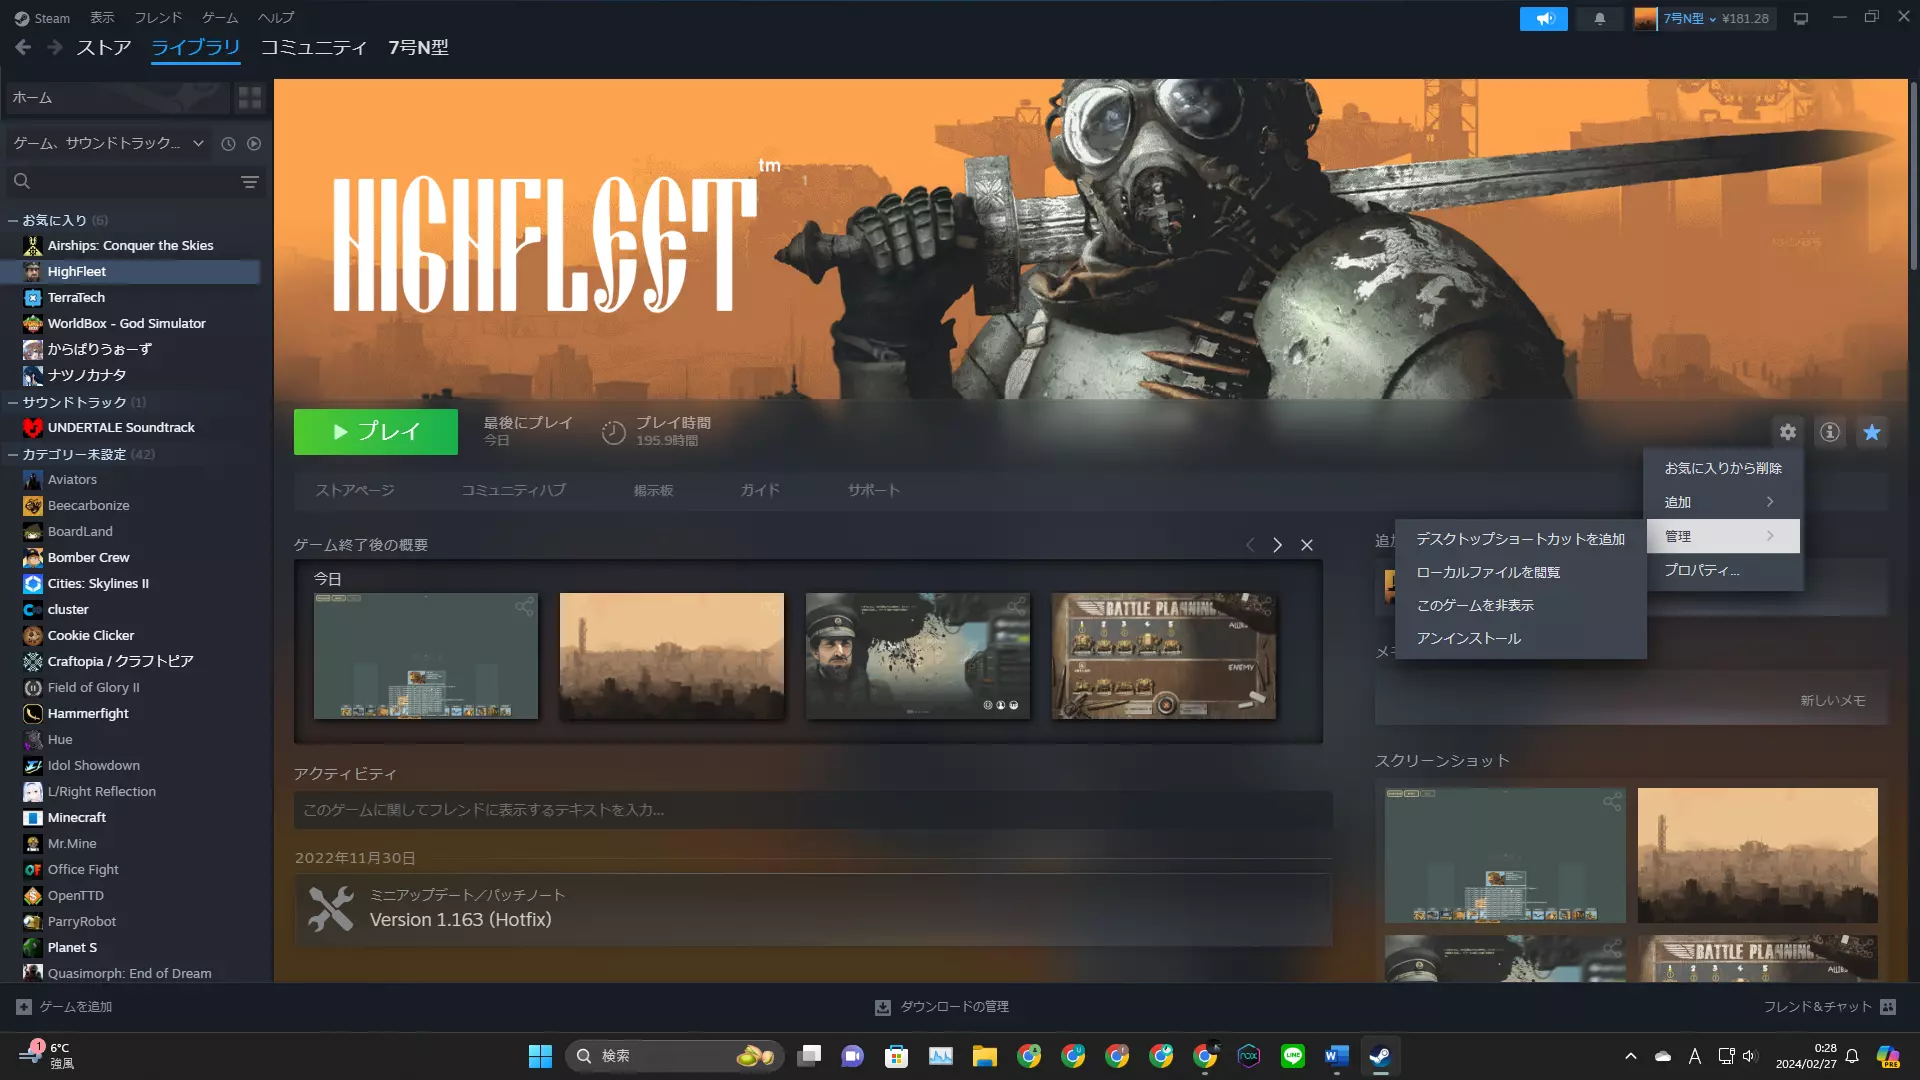Click the grid view icon beside ホーム

(249, 97)
